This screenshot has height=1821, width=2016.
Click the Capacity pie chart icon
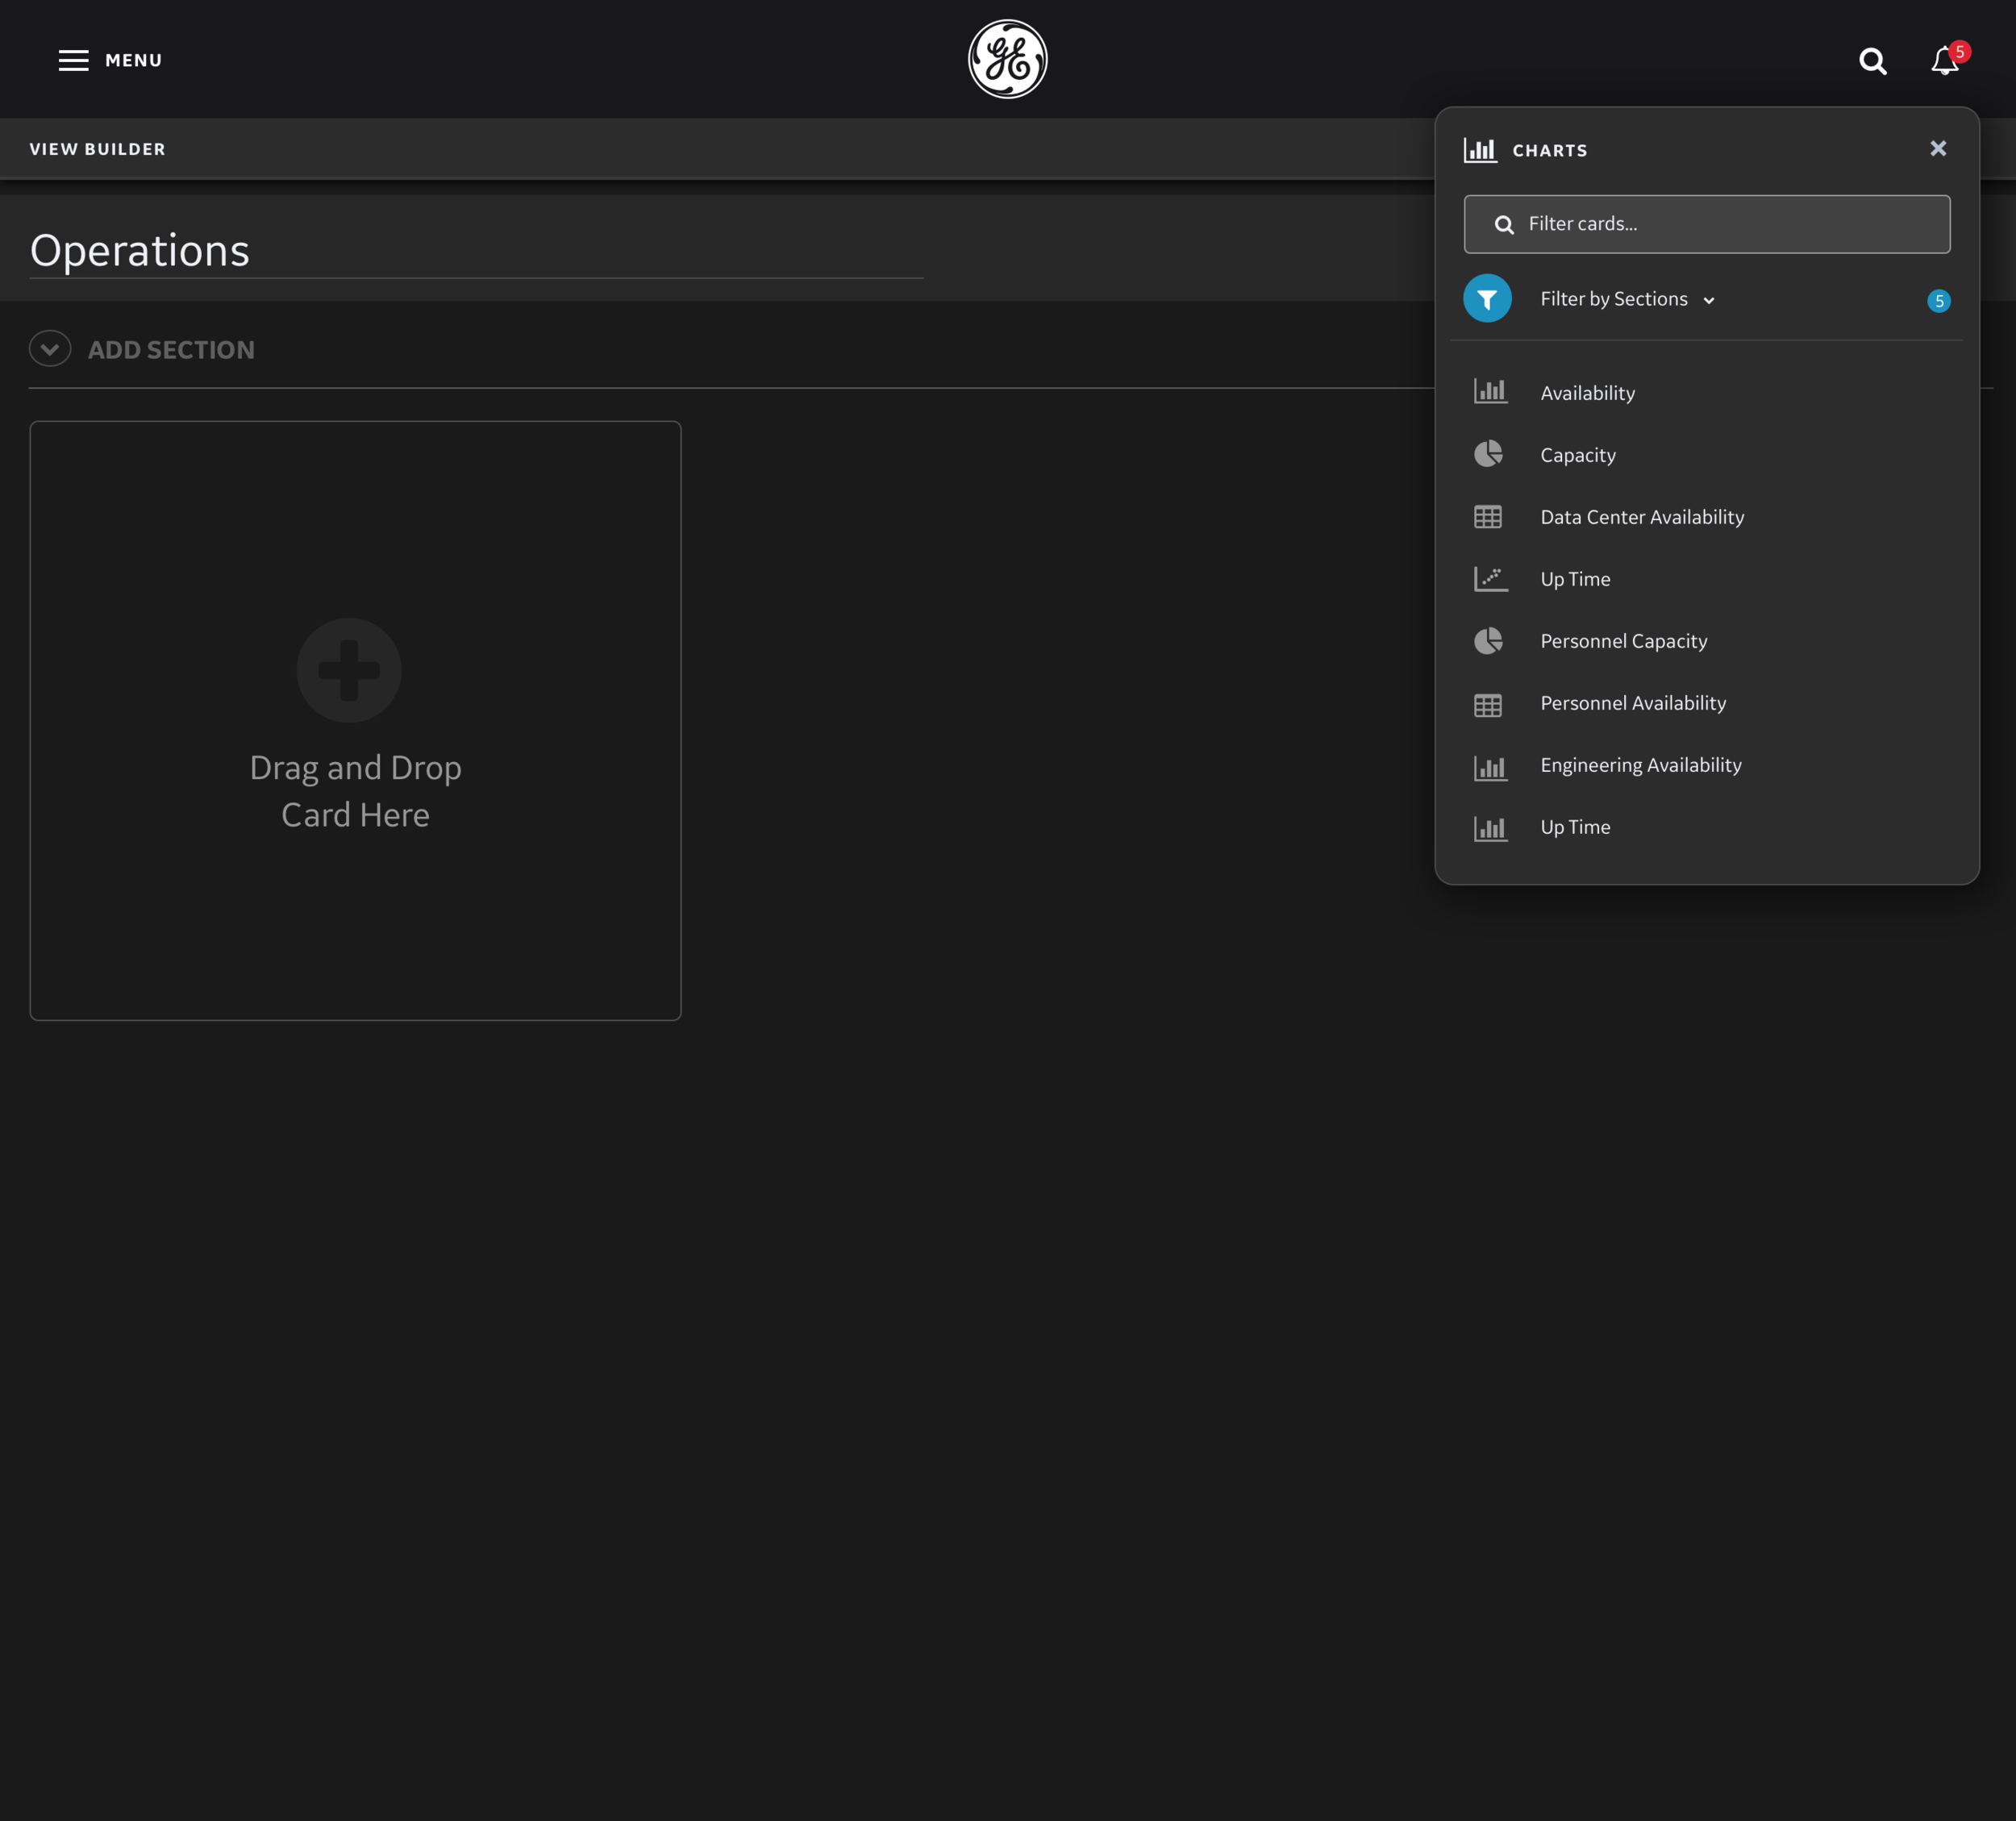coord(1488,454)
